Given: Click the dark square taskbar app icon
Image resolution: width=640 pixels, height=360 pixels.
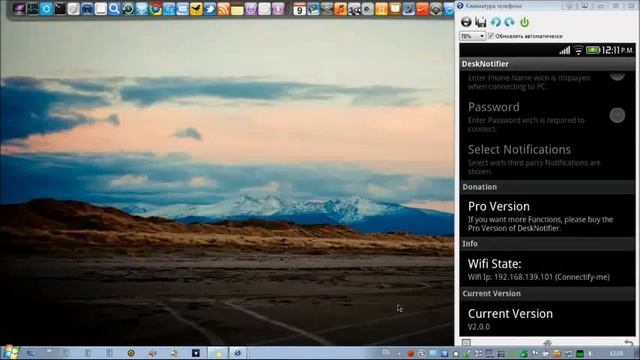Looking at the screenshot, I should [x=196, y=353].
